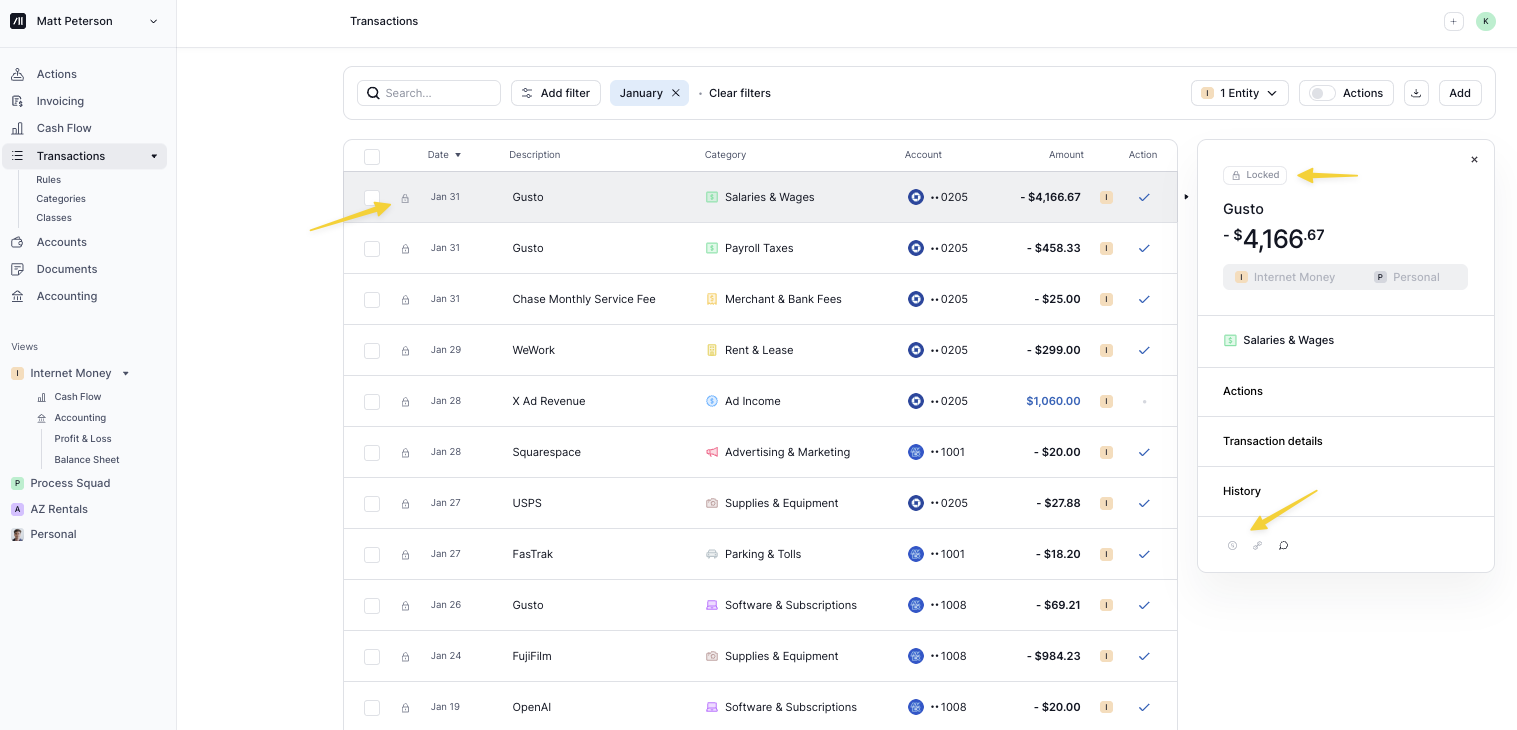Go to Invoicing in the sidebar

[x=60, y=101]
